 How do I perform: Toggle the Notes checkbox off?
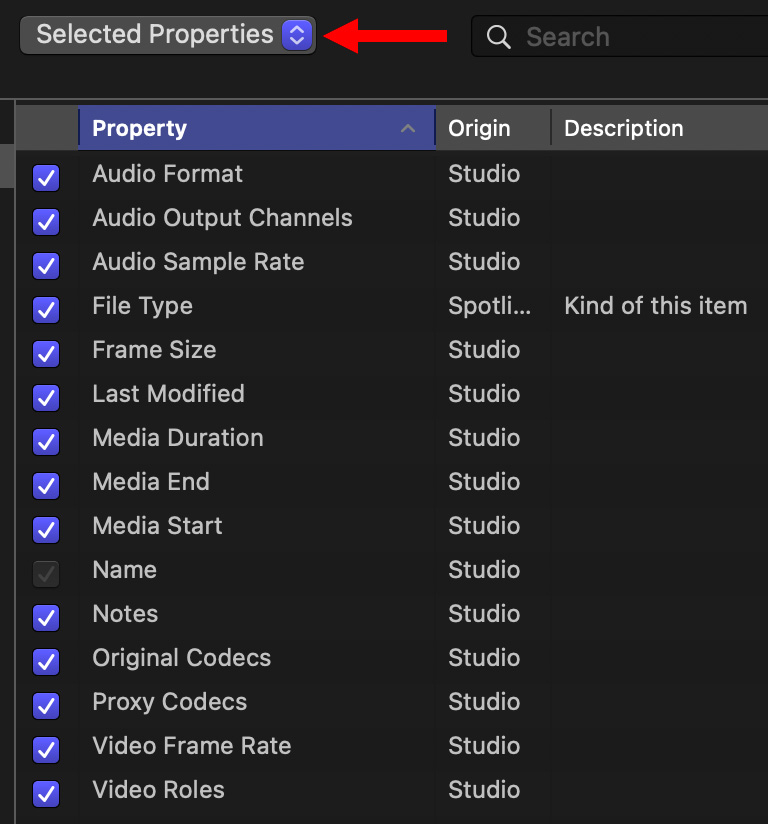46,617
